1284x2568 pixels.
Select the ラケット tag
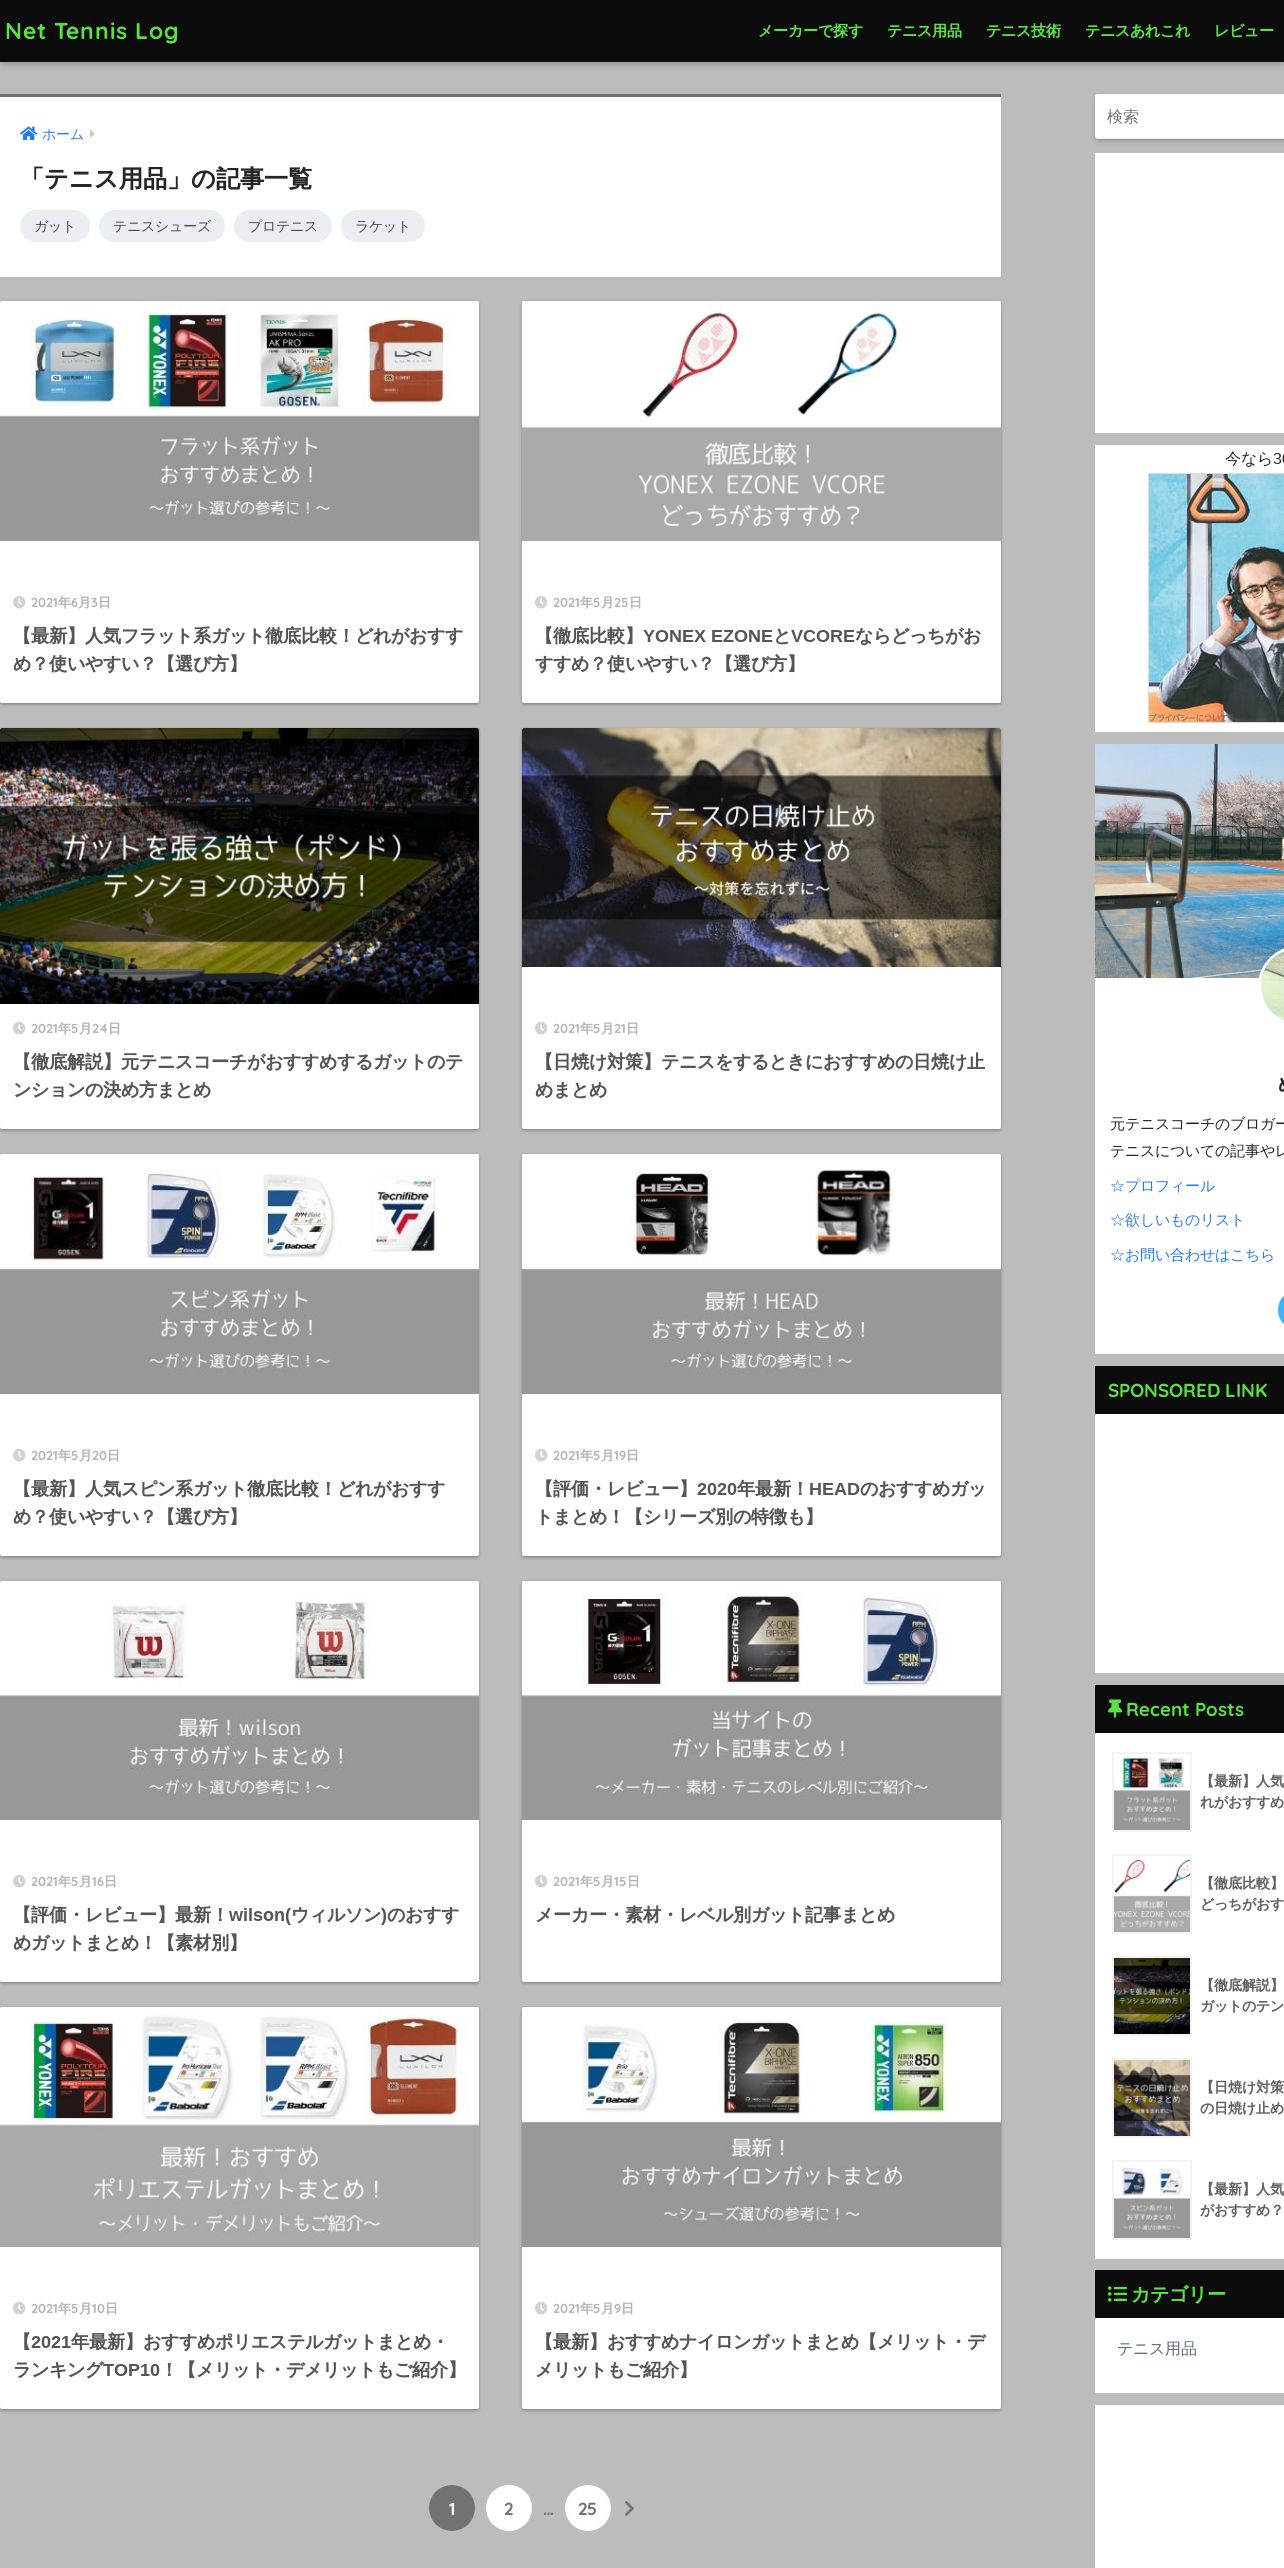coord(383,226)
